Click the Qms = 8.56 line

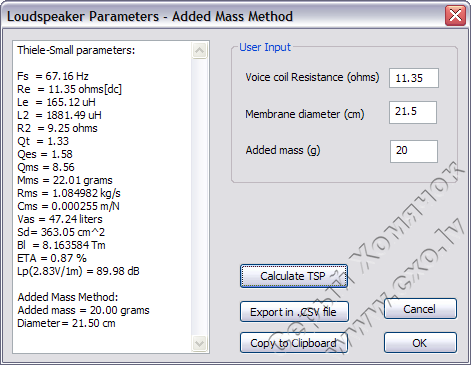point(46,167)
